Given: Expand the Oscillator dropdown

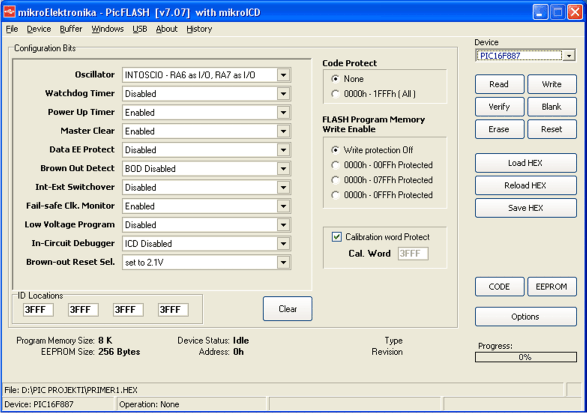Looking at the screenshot, I should tap(283, 75).
